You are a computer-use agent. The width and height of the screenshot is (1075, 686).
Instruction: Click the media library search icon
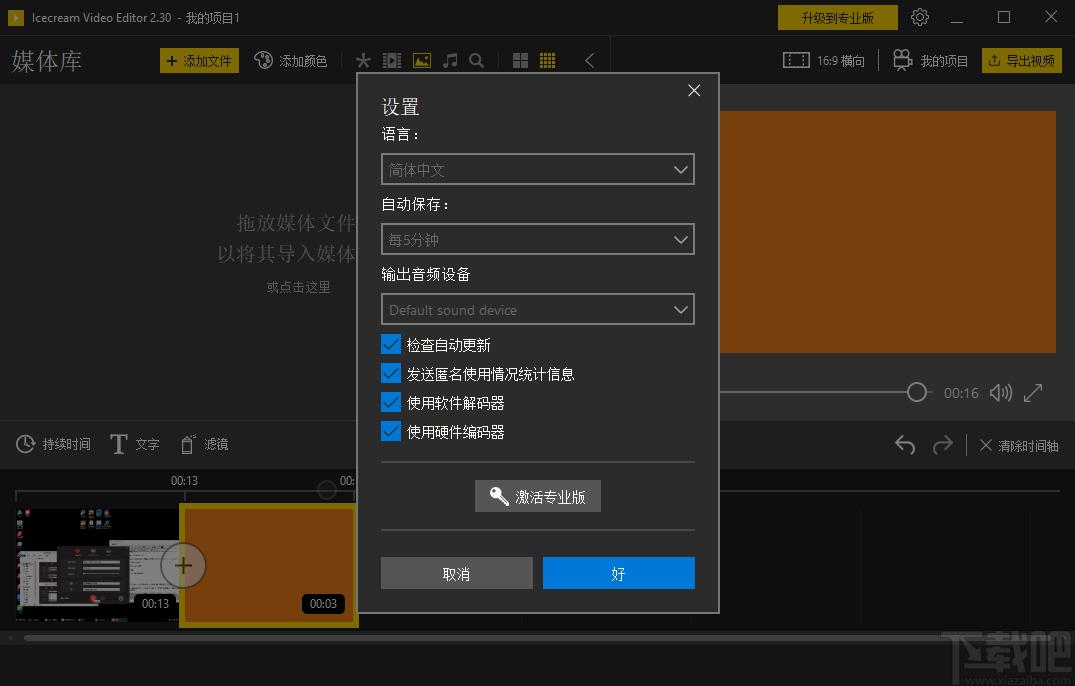pyautogui.click(x=477, y=61)
